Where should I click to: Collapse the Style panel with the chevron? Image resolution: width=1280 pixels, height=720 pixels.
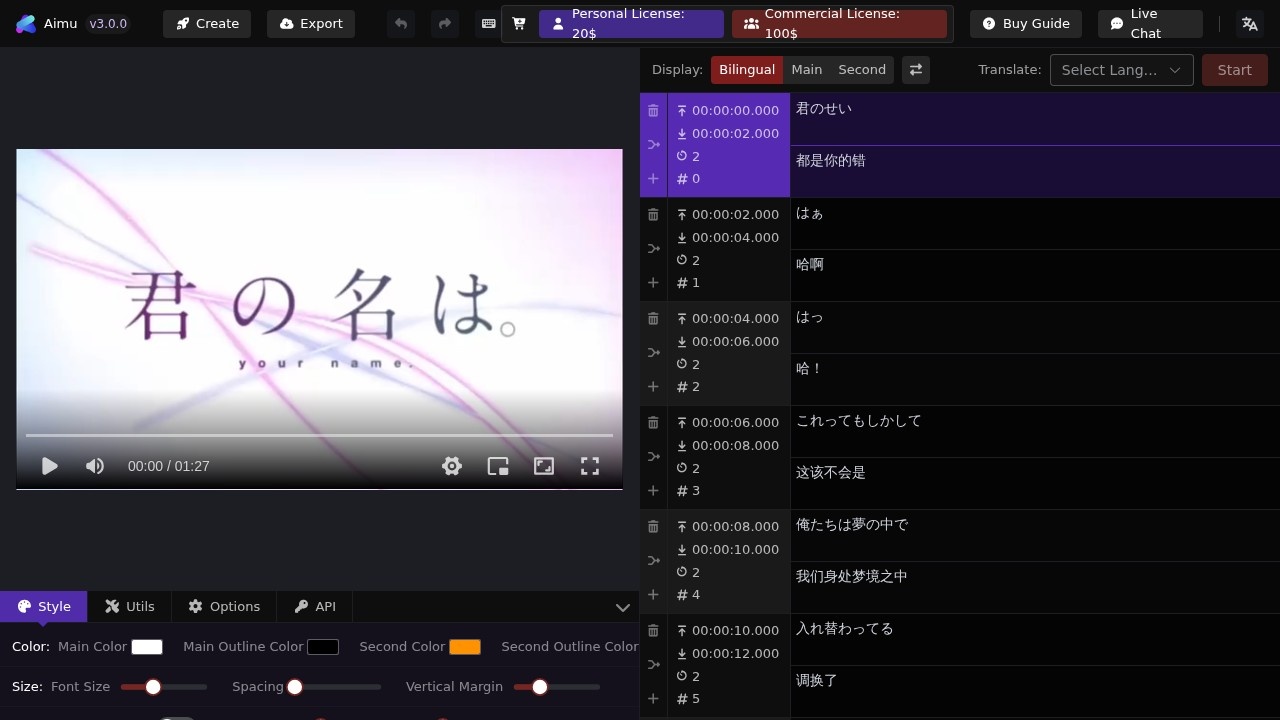pyautogui.click(x=623, y=607)
